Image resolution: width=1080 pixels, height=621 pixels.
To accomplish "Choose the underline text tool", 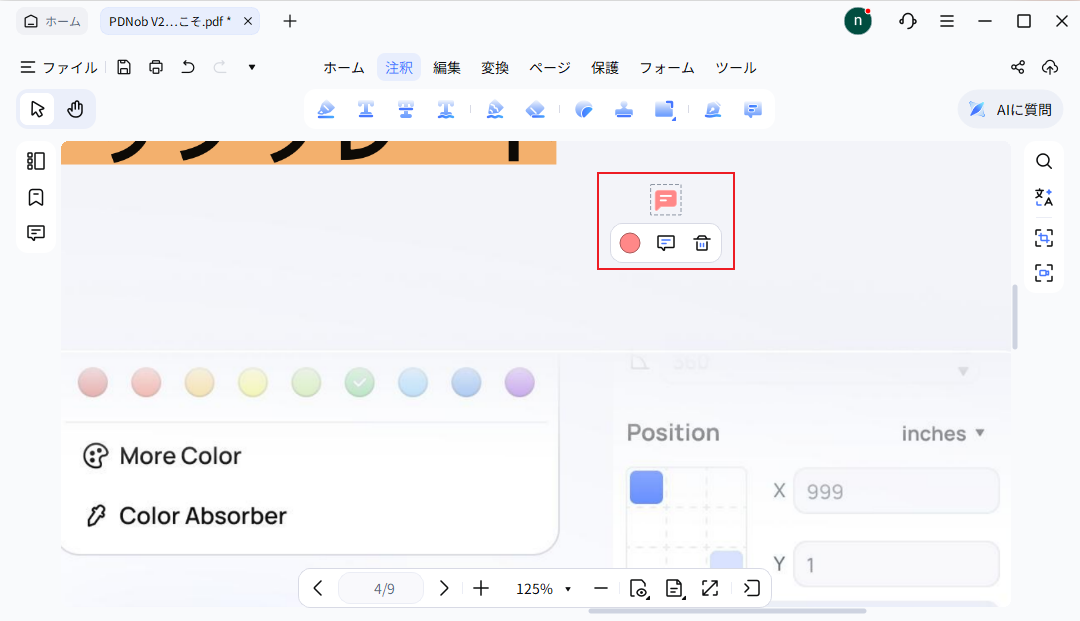I will pyautogui.click(x=366, y=110).
